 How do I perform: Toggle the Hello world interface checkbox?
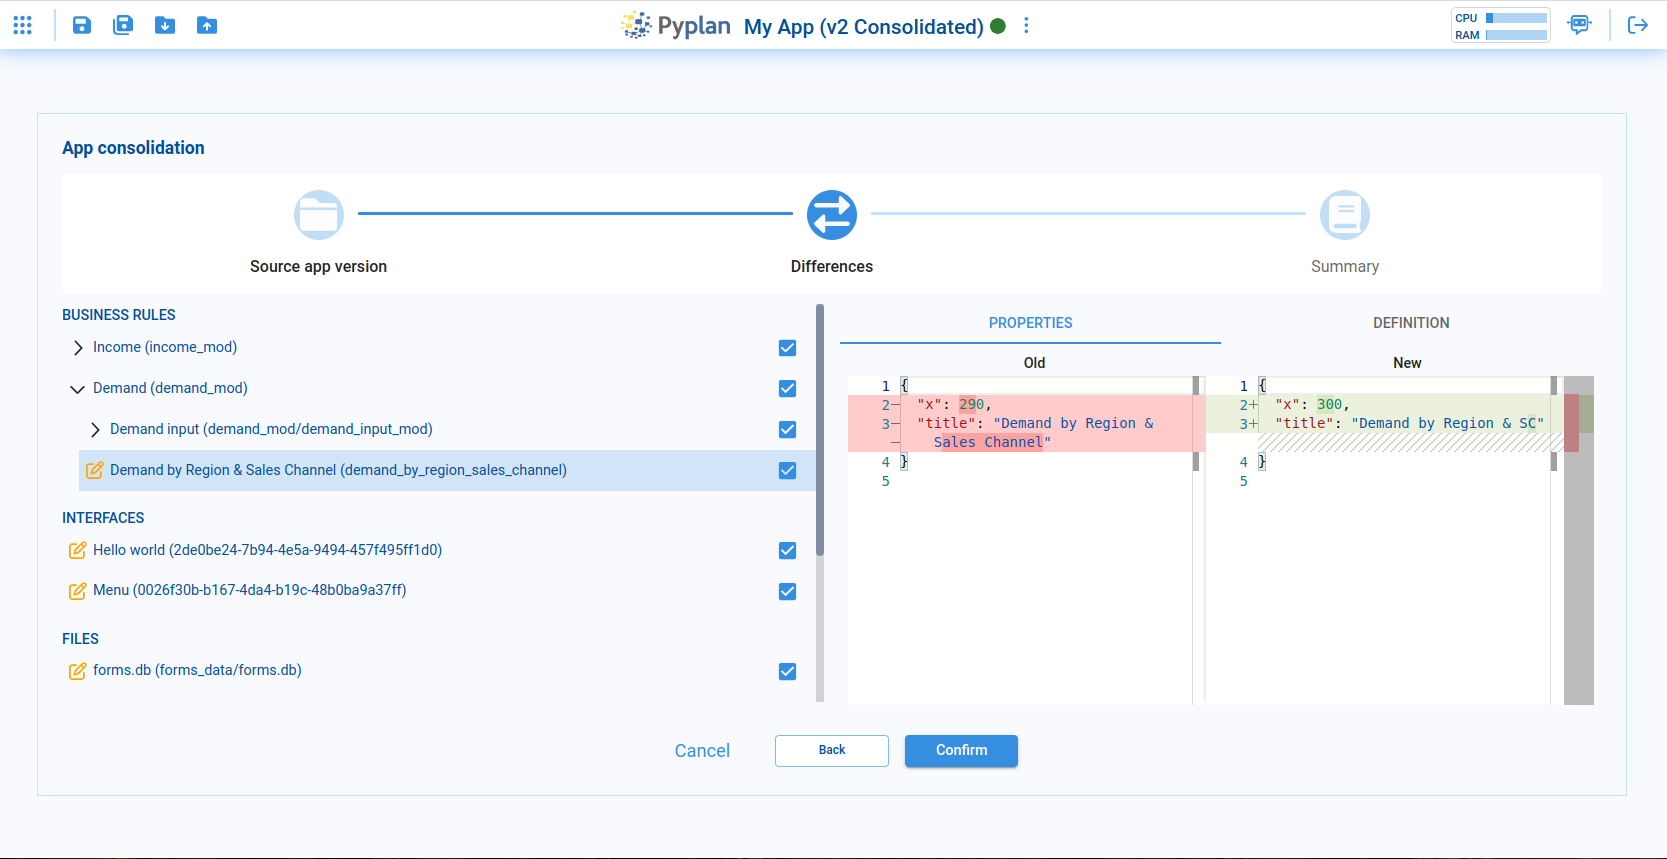[788, 551]
